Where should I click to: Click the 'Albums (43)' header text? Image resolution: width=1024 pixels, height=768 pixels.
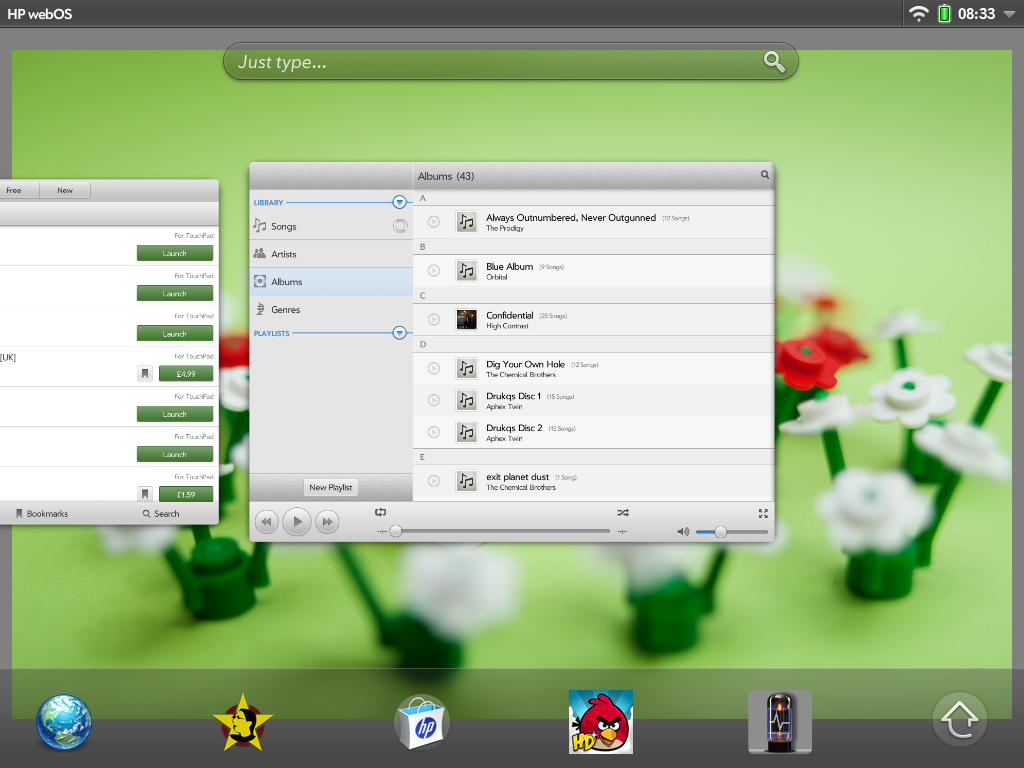[x=446, y=176]
